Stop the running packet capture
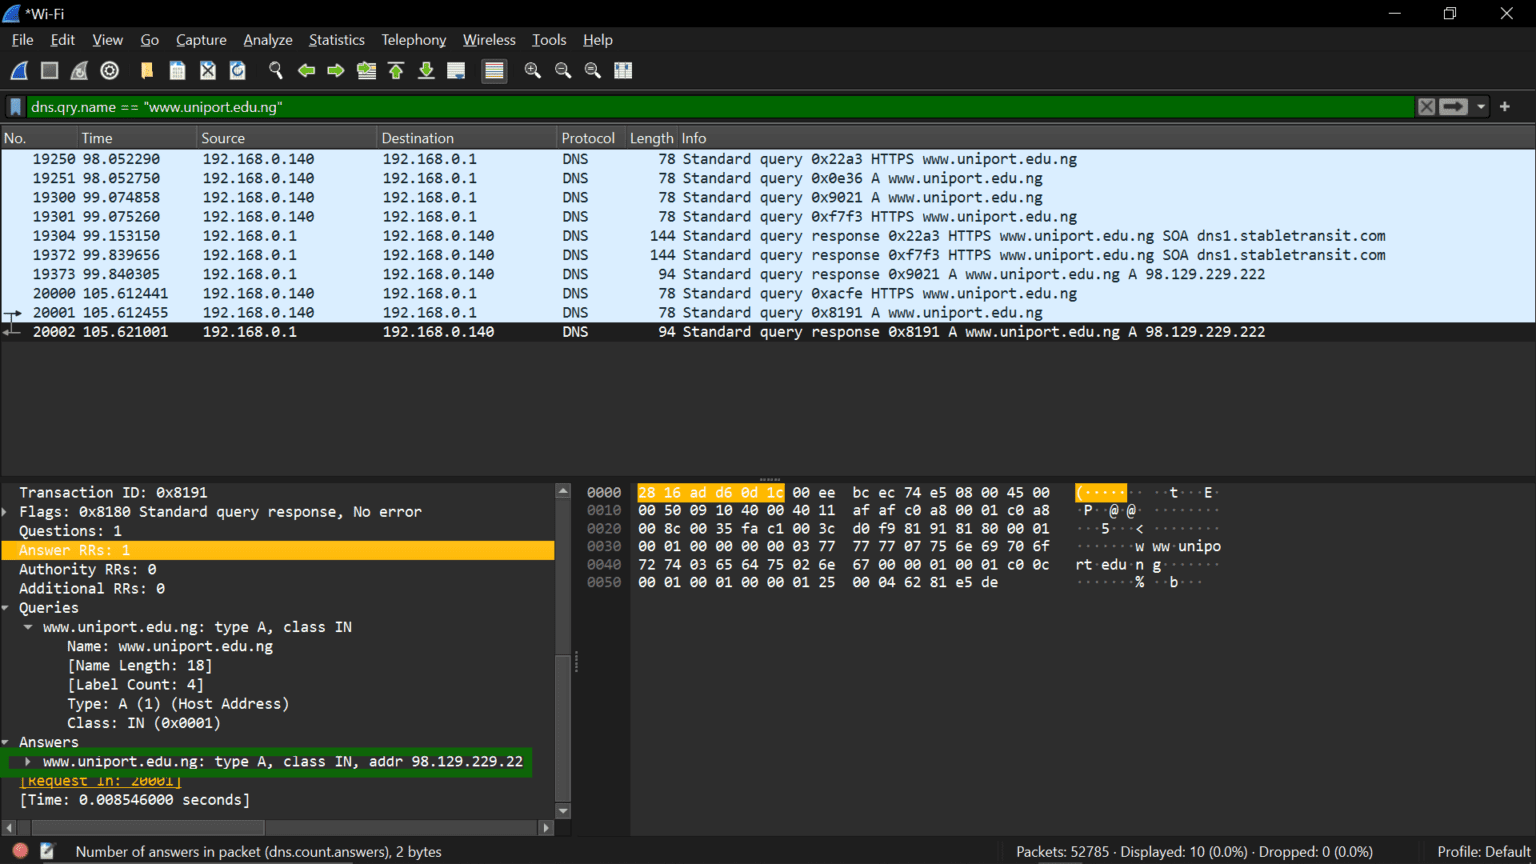 click(x=48, y=70)
